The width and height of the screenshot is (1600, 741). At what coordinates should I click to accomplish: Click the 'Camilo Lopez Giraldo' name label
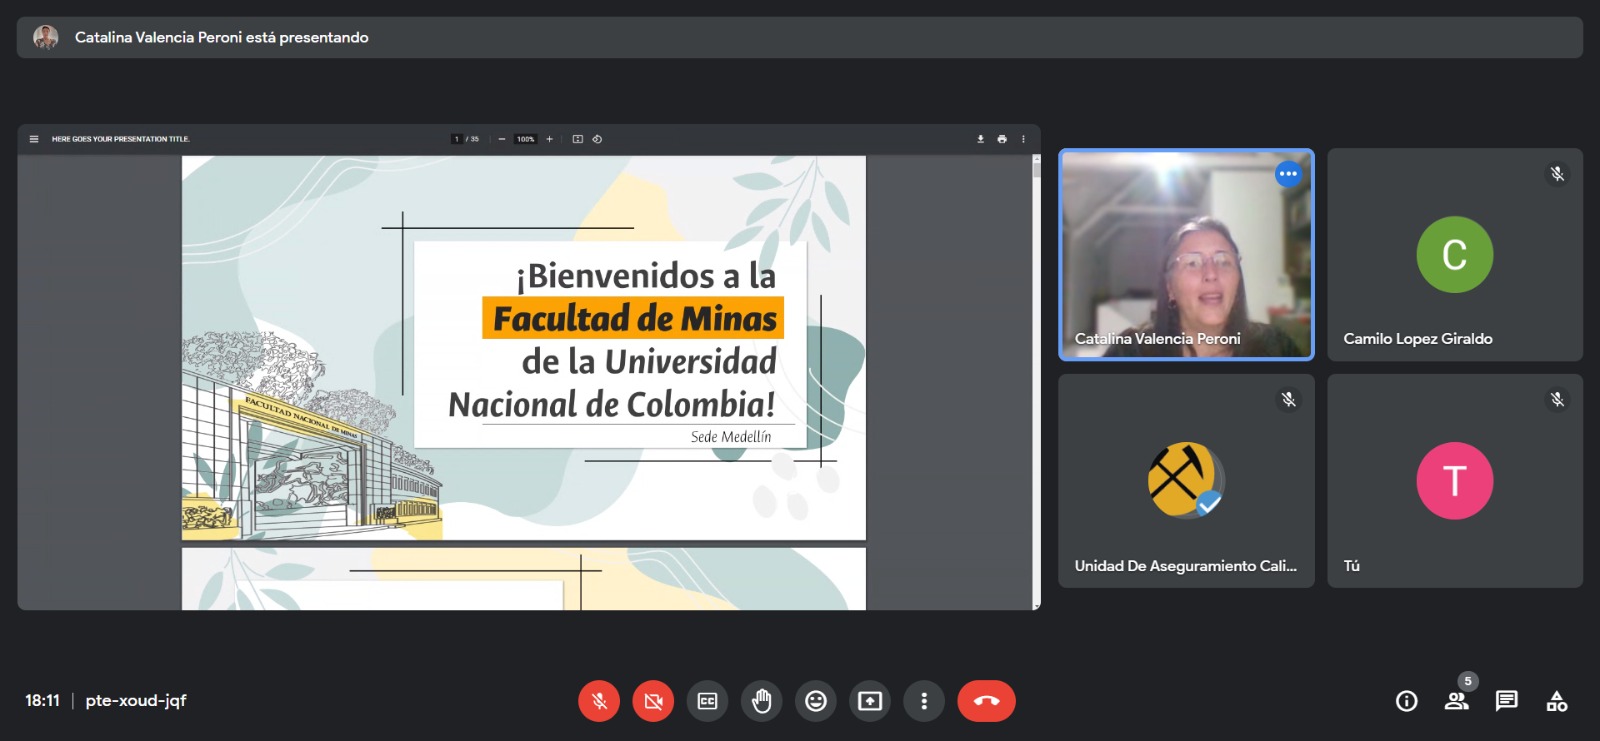coord(1418,339)
